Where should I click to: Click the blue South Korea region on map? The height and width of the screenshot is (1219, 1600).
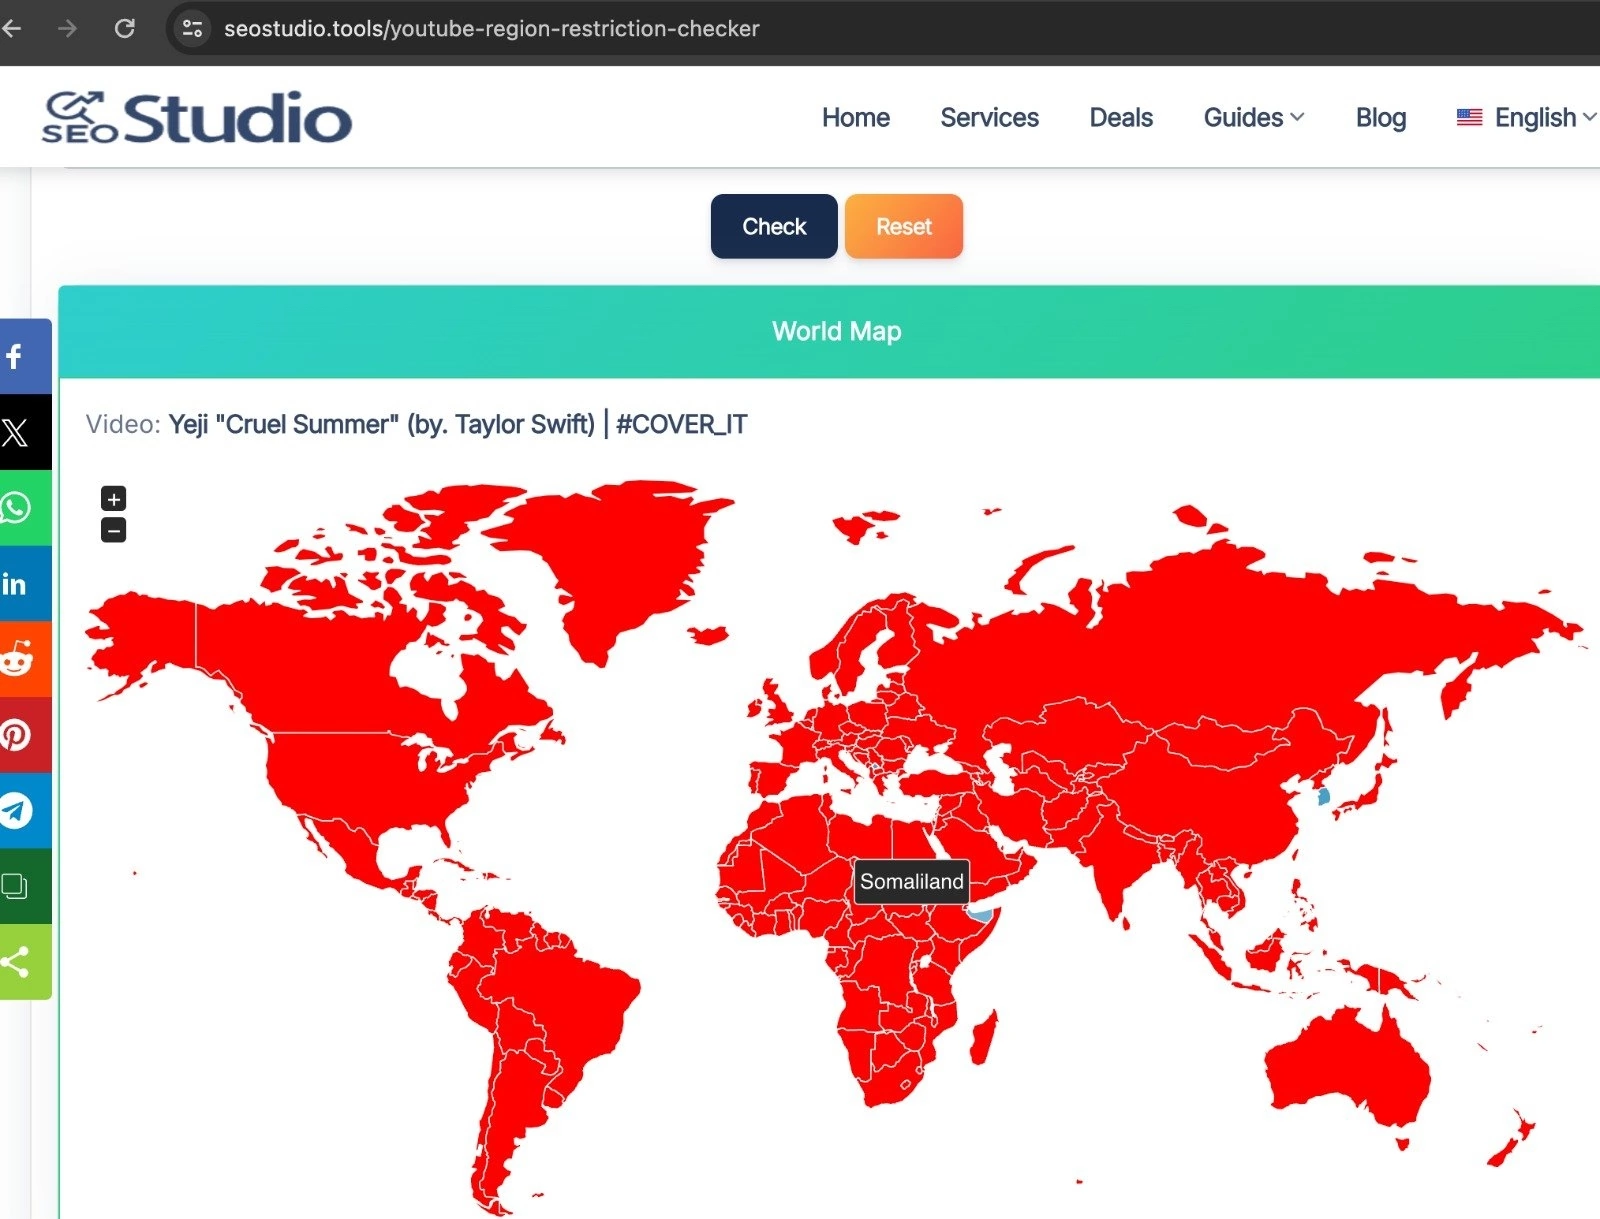click(1323, 797)
